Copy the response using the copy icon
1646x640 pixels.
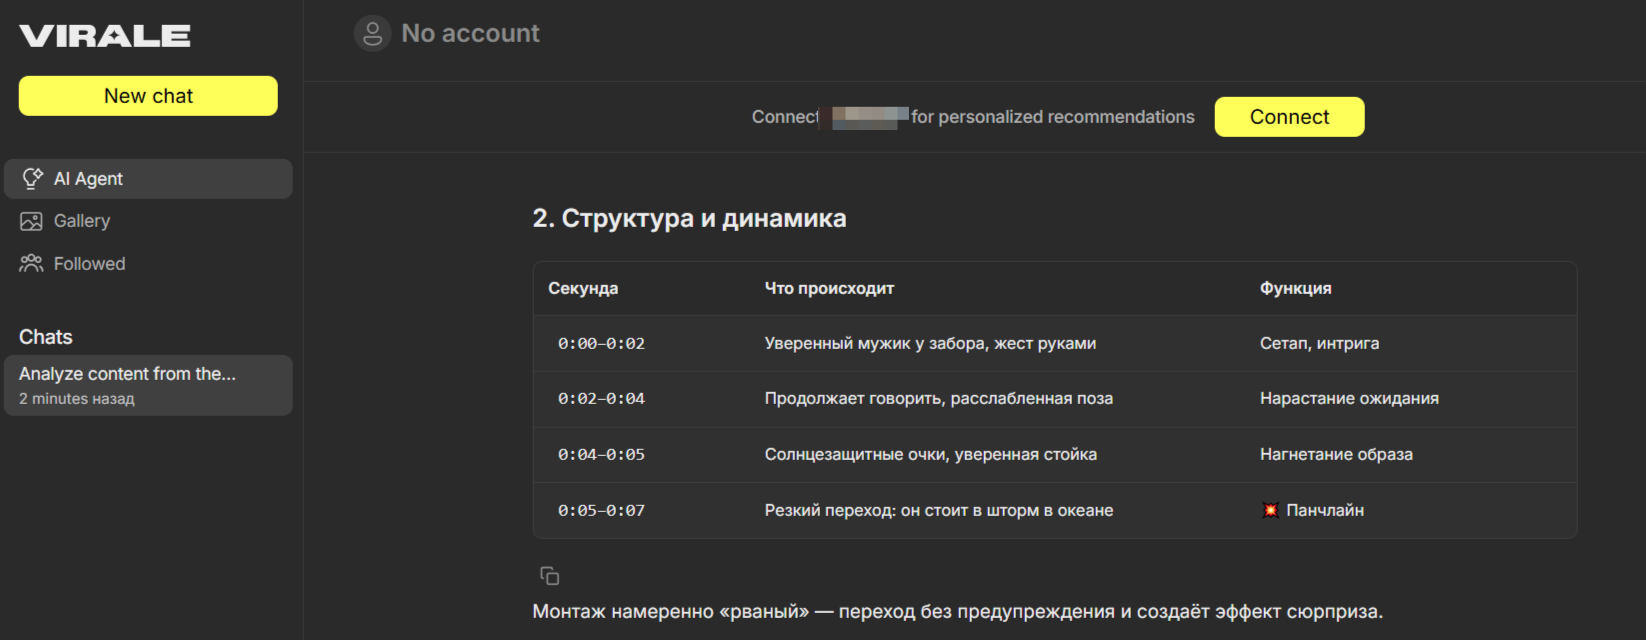549,576
